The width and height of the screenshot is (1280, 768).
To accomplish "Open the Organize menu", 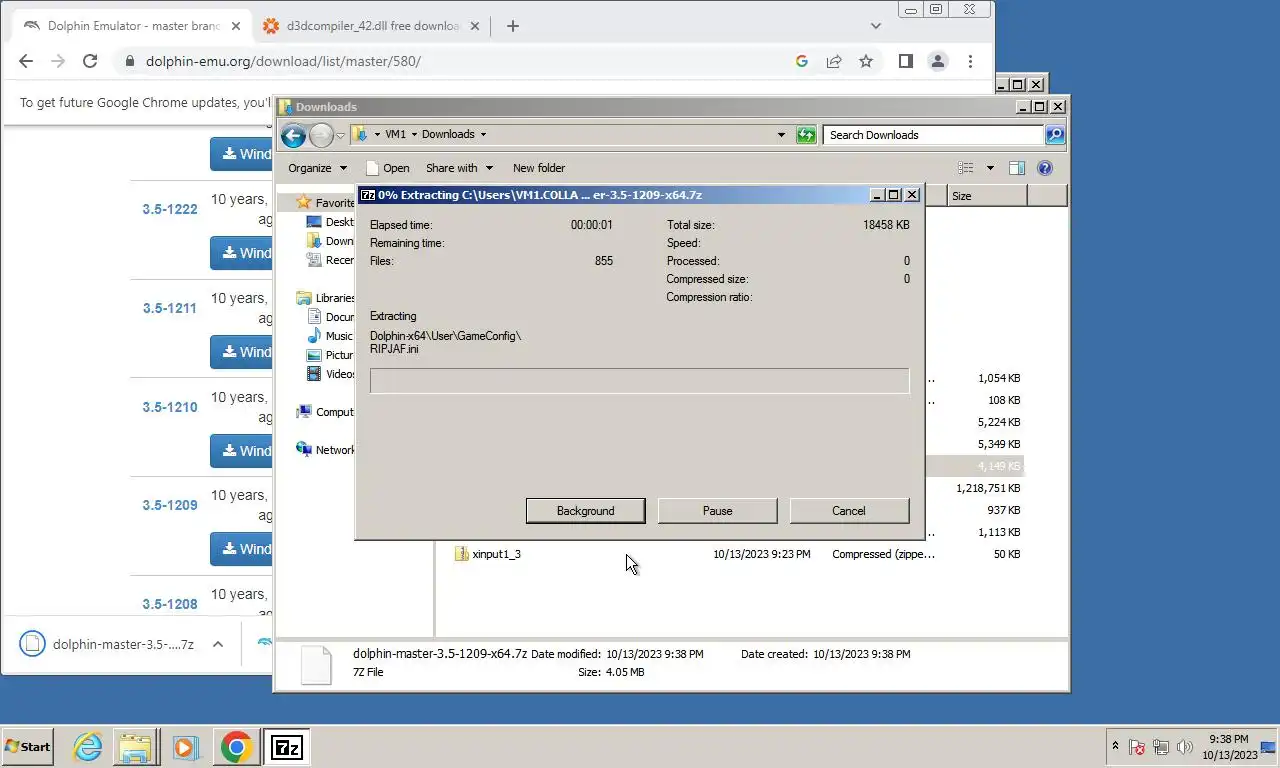I will coord(317,168).
